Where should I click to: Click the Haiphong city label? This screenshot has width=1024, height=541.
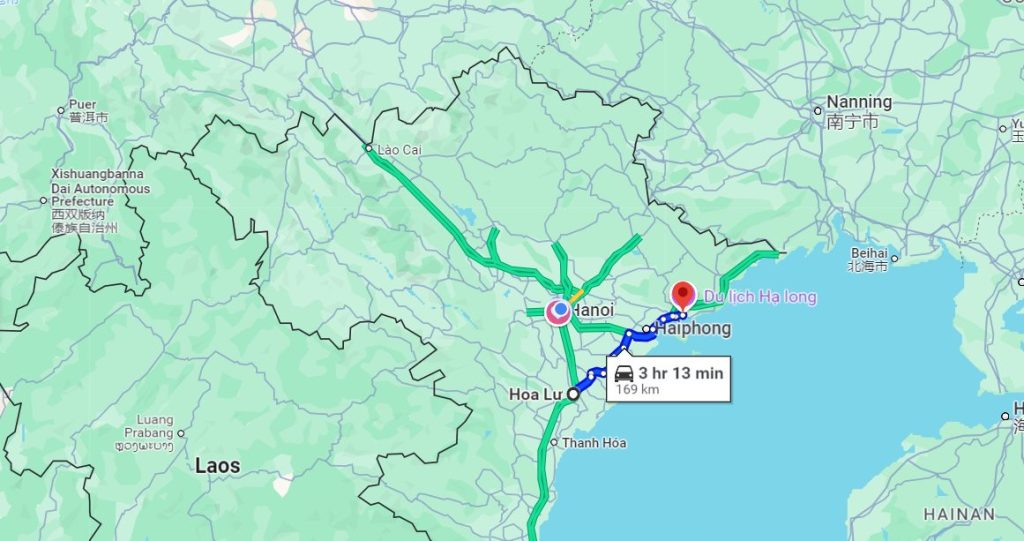[693, 328]
